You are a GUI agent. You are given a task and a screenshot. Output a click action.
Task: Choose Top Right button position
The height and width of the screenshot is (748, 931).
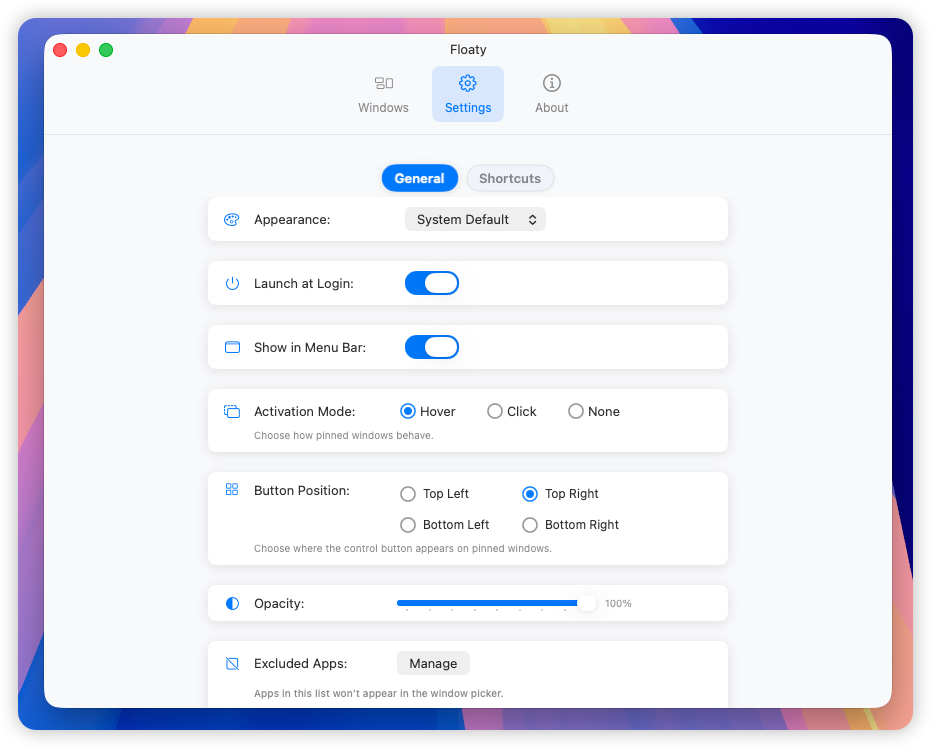coord(560,494)
